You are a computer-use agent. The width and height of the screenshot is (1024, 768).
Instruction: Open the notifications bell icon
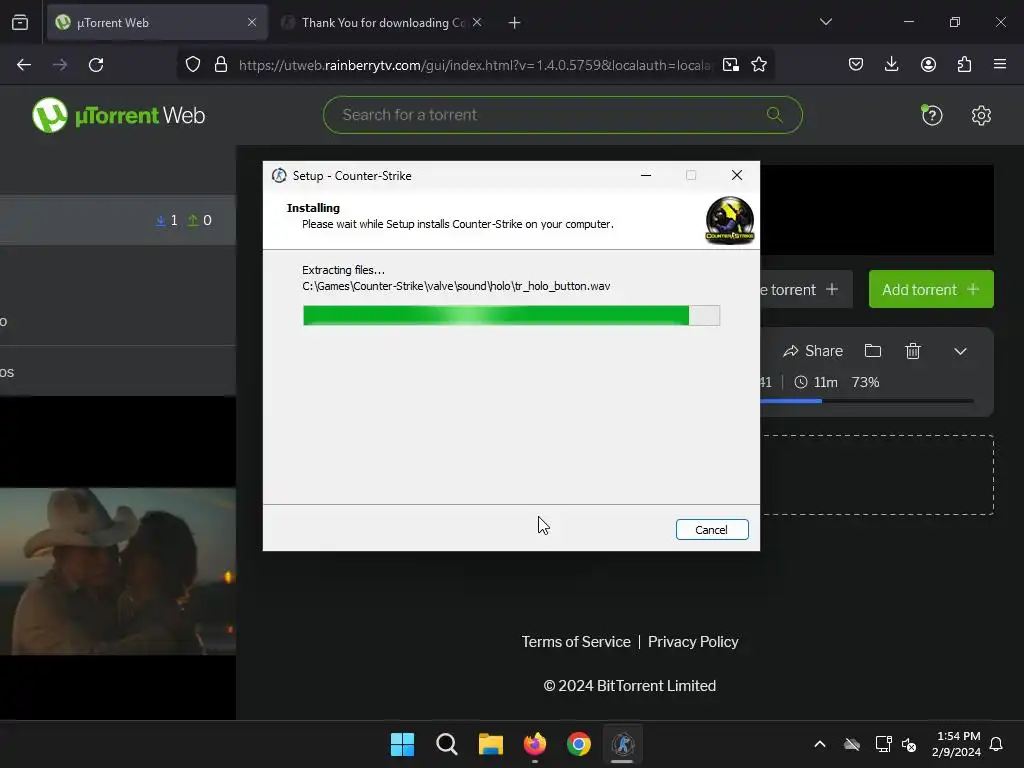click(x=996, y=744)
